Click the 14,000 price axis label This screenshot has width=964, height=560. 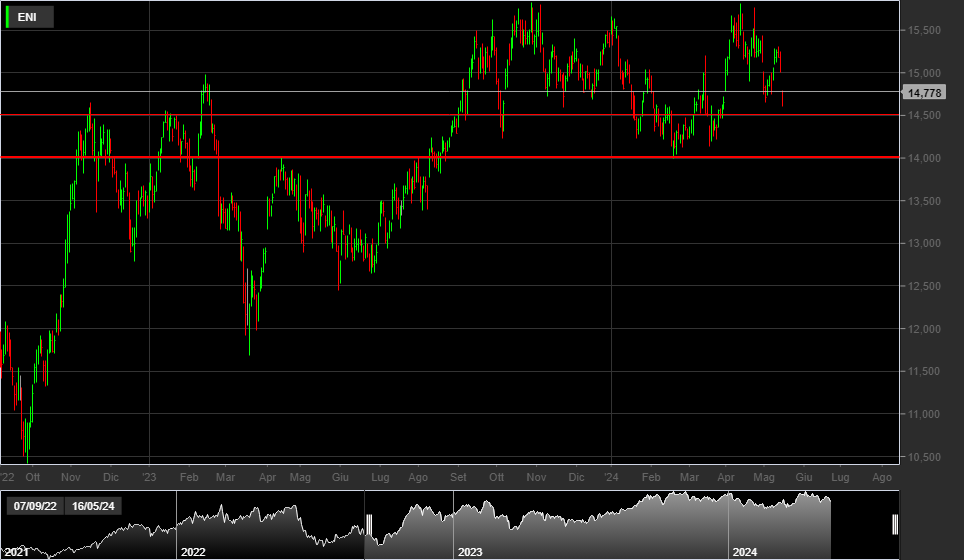click(924, 158)
